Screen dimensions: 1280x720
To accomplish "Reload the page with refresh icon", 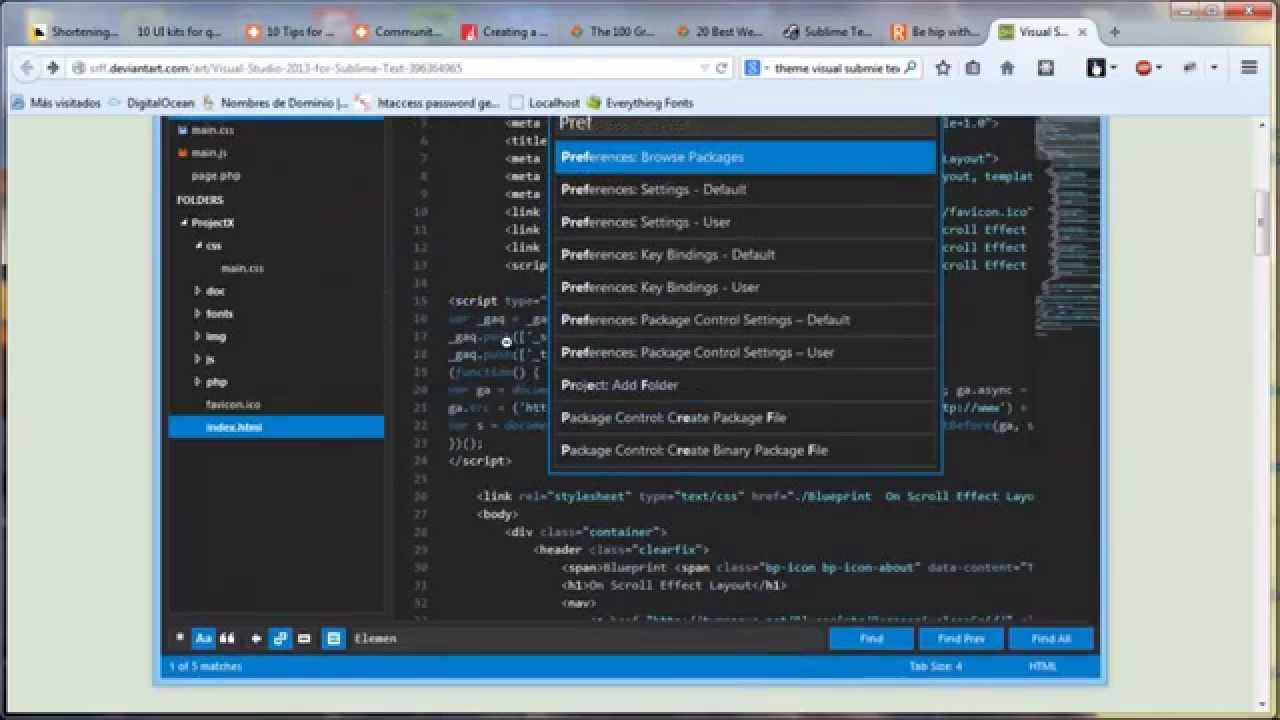I will (x=721, y=68).
